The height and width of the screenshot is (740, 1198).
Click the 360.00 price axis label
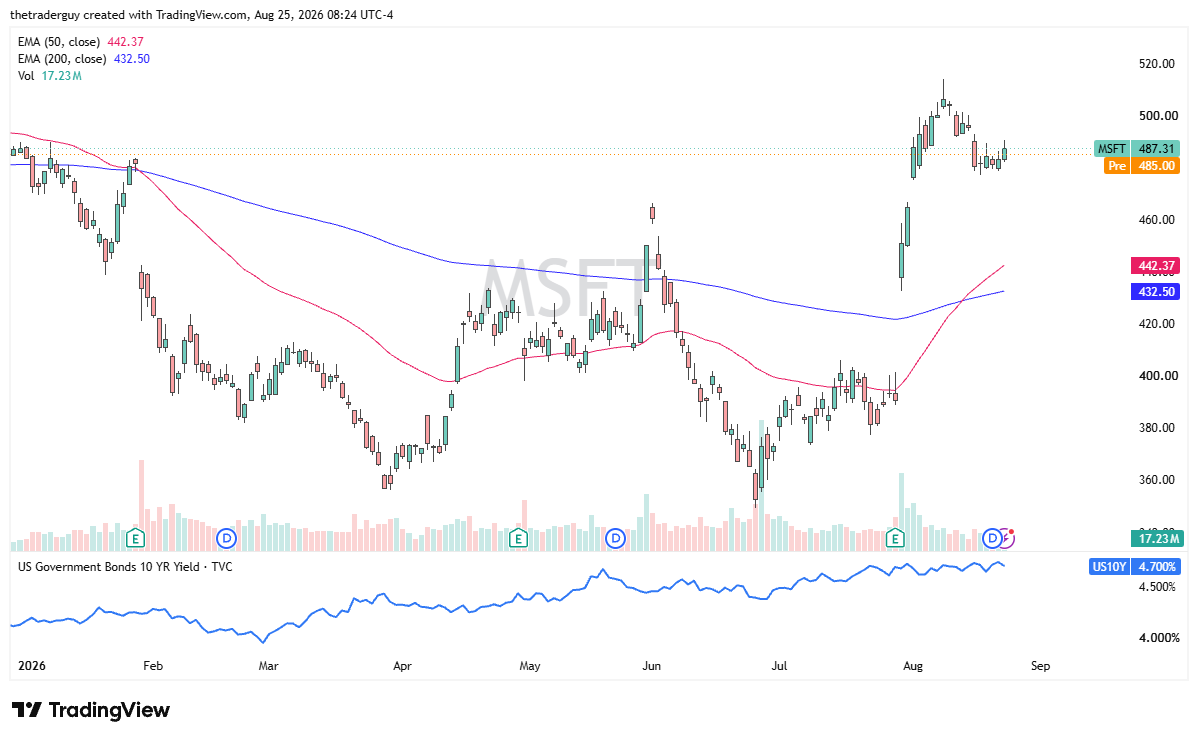click(x=1157, y=479)
